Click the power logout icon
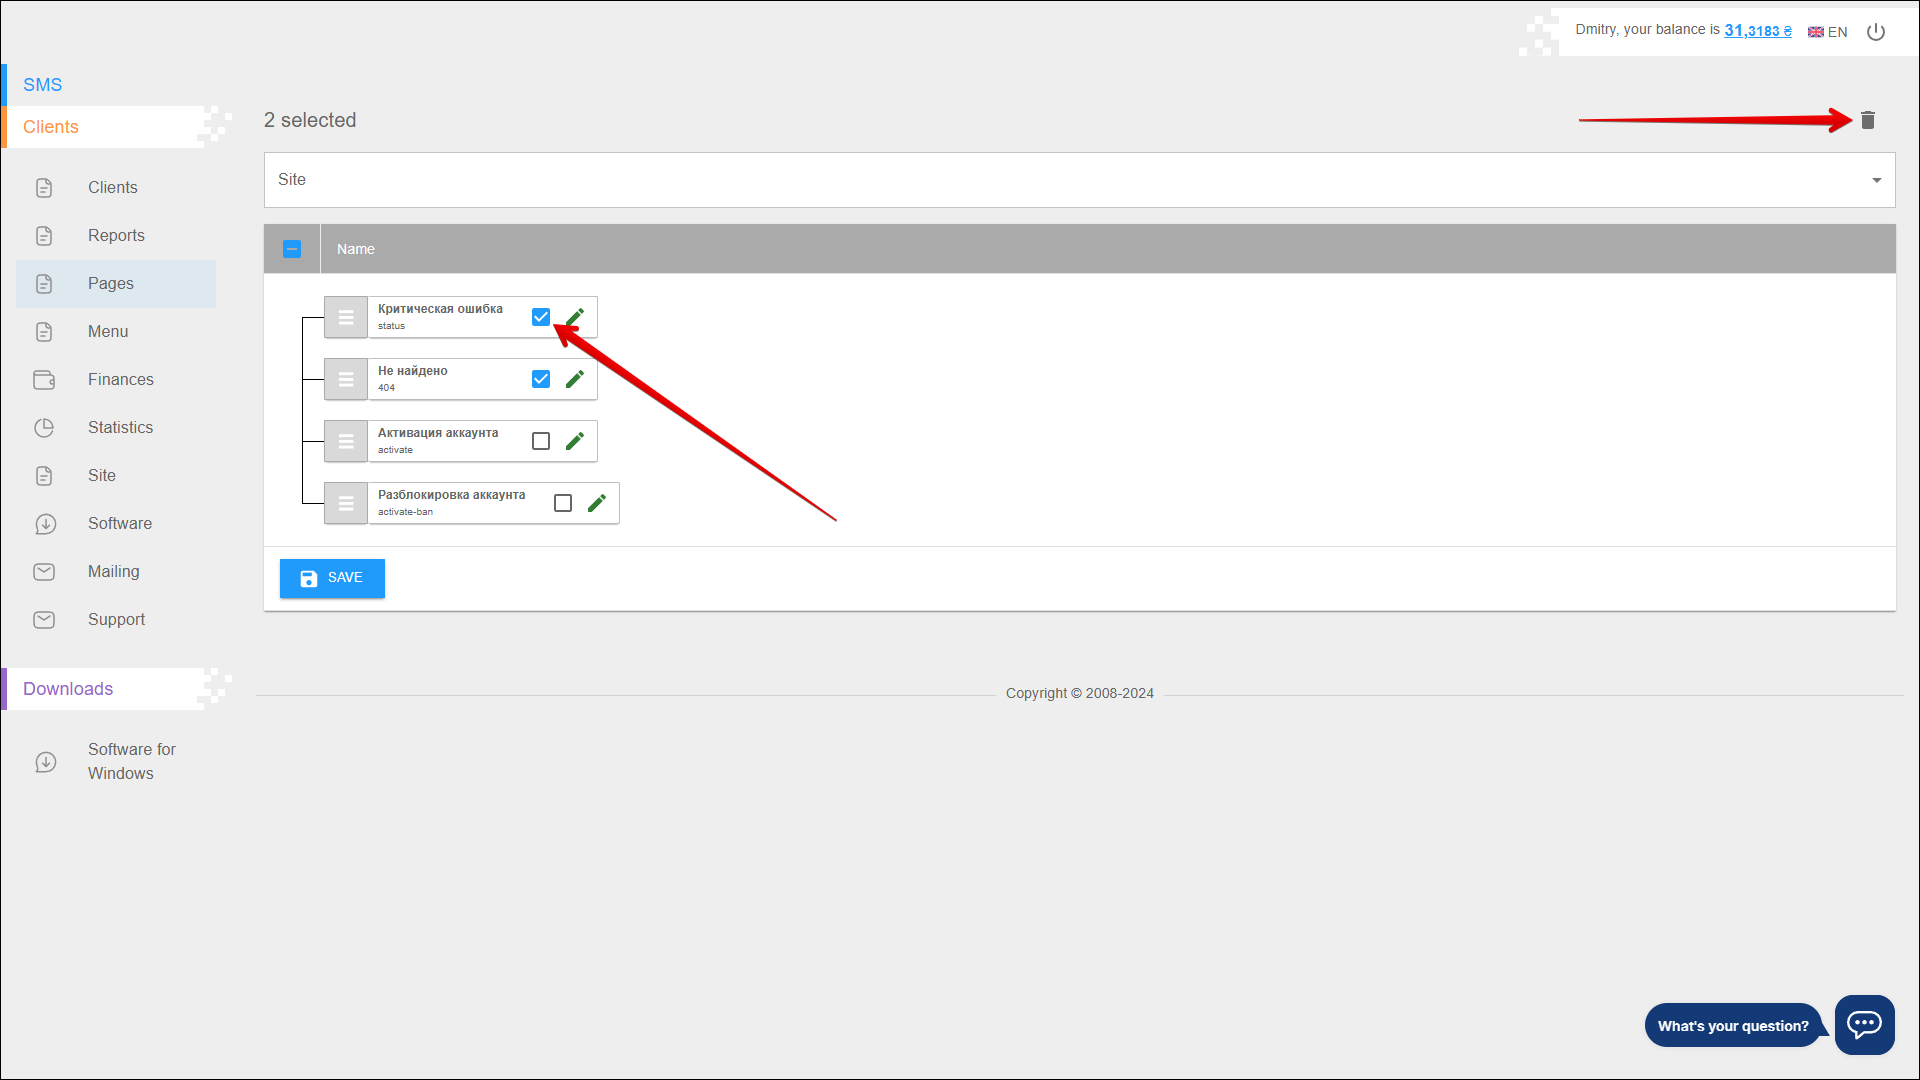This screenshot has width=1920, height=1080. tap(1876, 32)
